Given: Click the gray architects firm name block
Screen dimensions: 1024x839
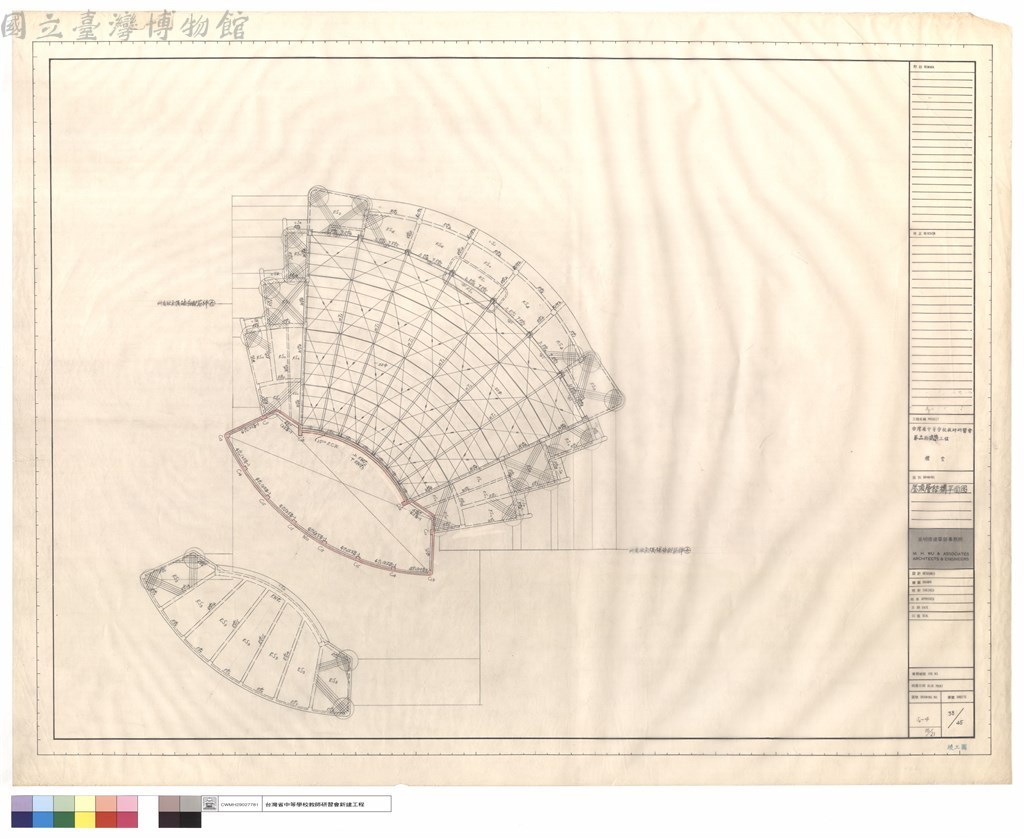Looking at the screenshot, I should pyautogui.click(x=941, y=548).
